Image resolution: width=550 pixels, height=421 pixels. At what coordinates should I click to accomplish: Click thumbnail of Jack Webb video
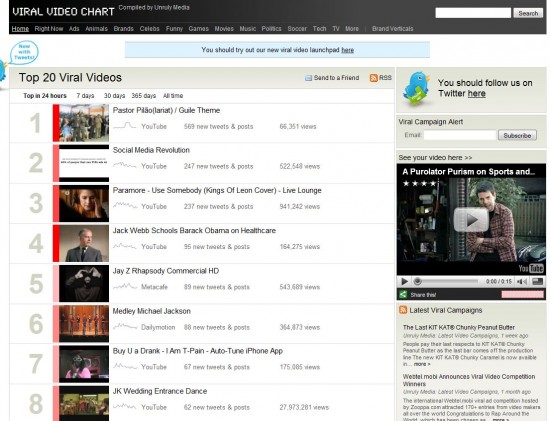pos(84,243)
